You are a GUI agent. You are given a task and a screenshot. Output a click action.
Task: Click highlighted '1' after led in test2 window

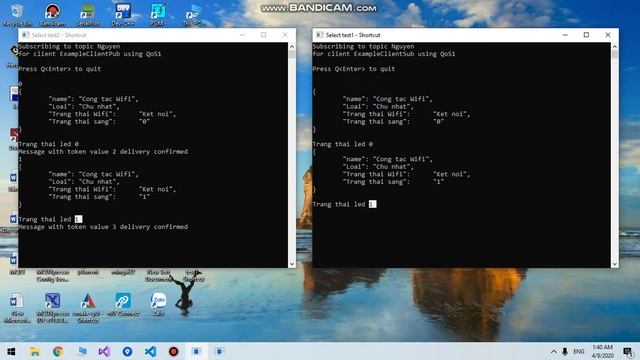[78, 219]
